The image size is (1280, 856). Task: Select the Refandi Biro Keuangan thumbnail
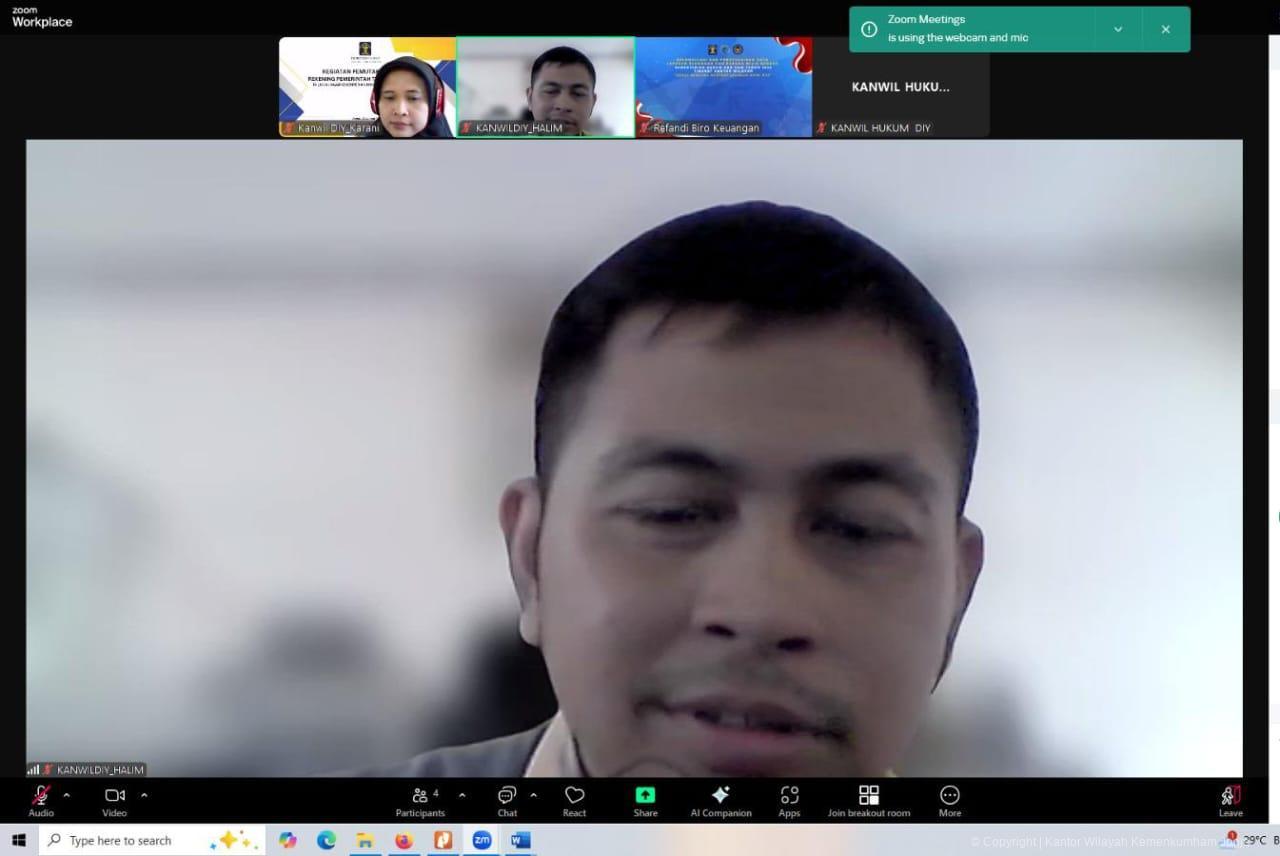click(723, 87)
